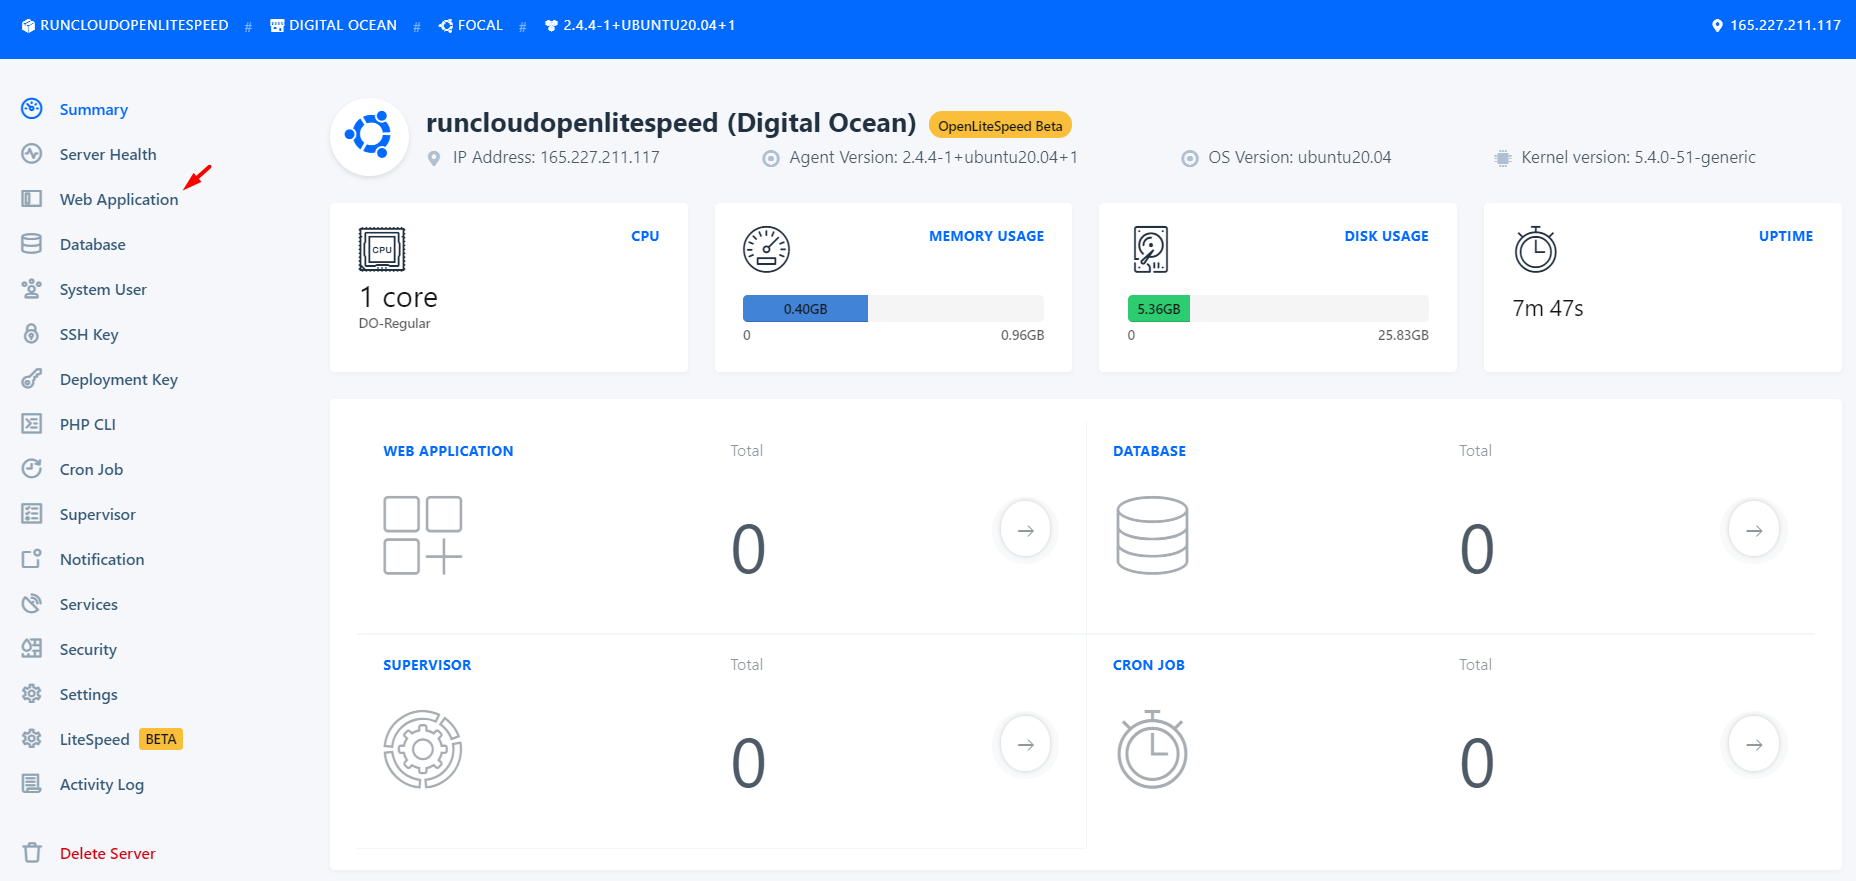The width and height of the screenshot is (1856, 881).
Task: Click the Ubuntu logo server avatar
Action: pyautogui.click(x=369, y=137)
